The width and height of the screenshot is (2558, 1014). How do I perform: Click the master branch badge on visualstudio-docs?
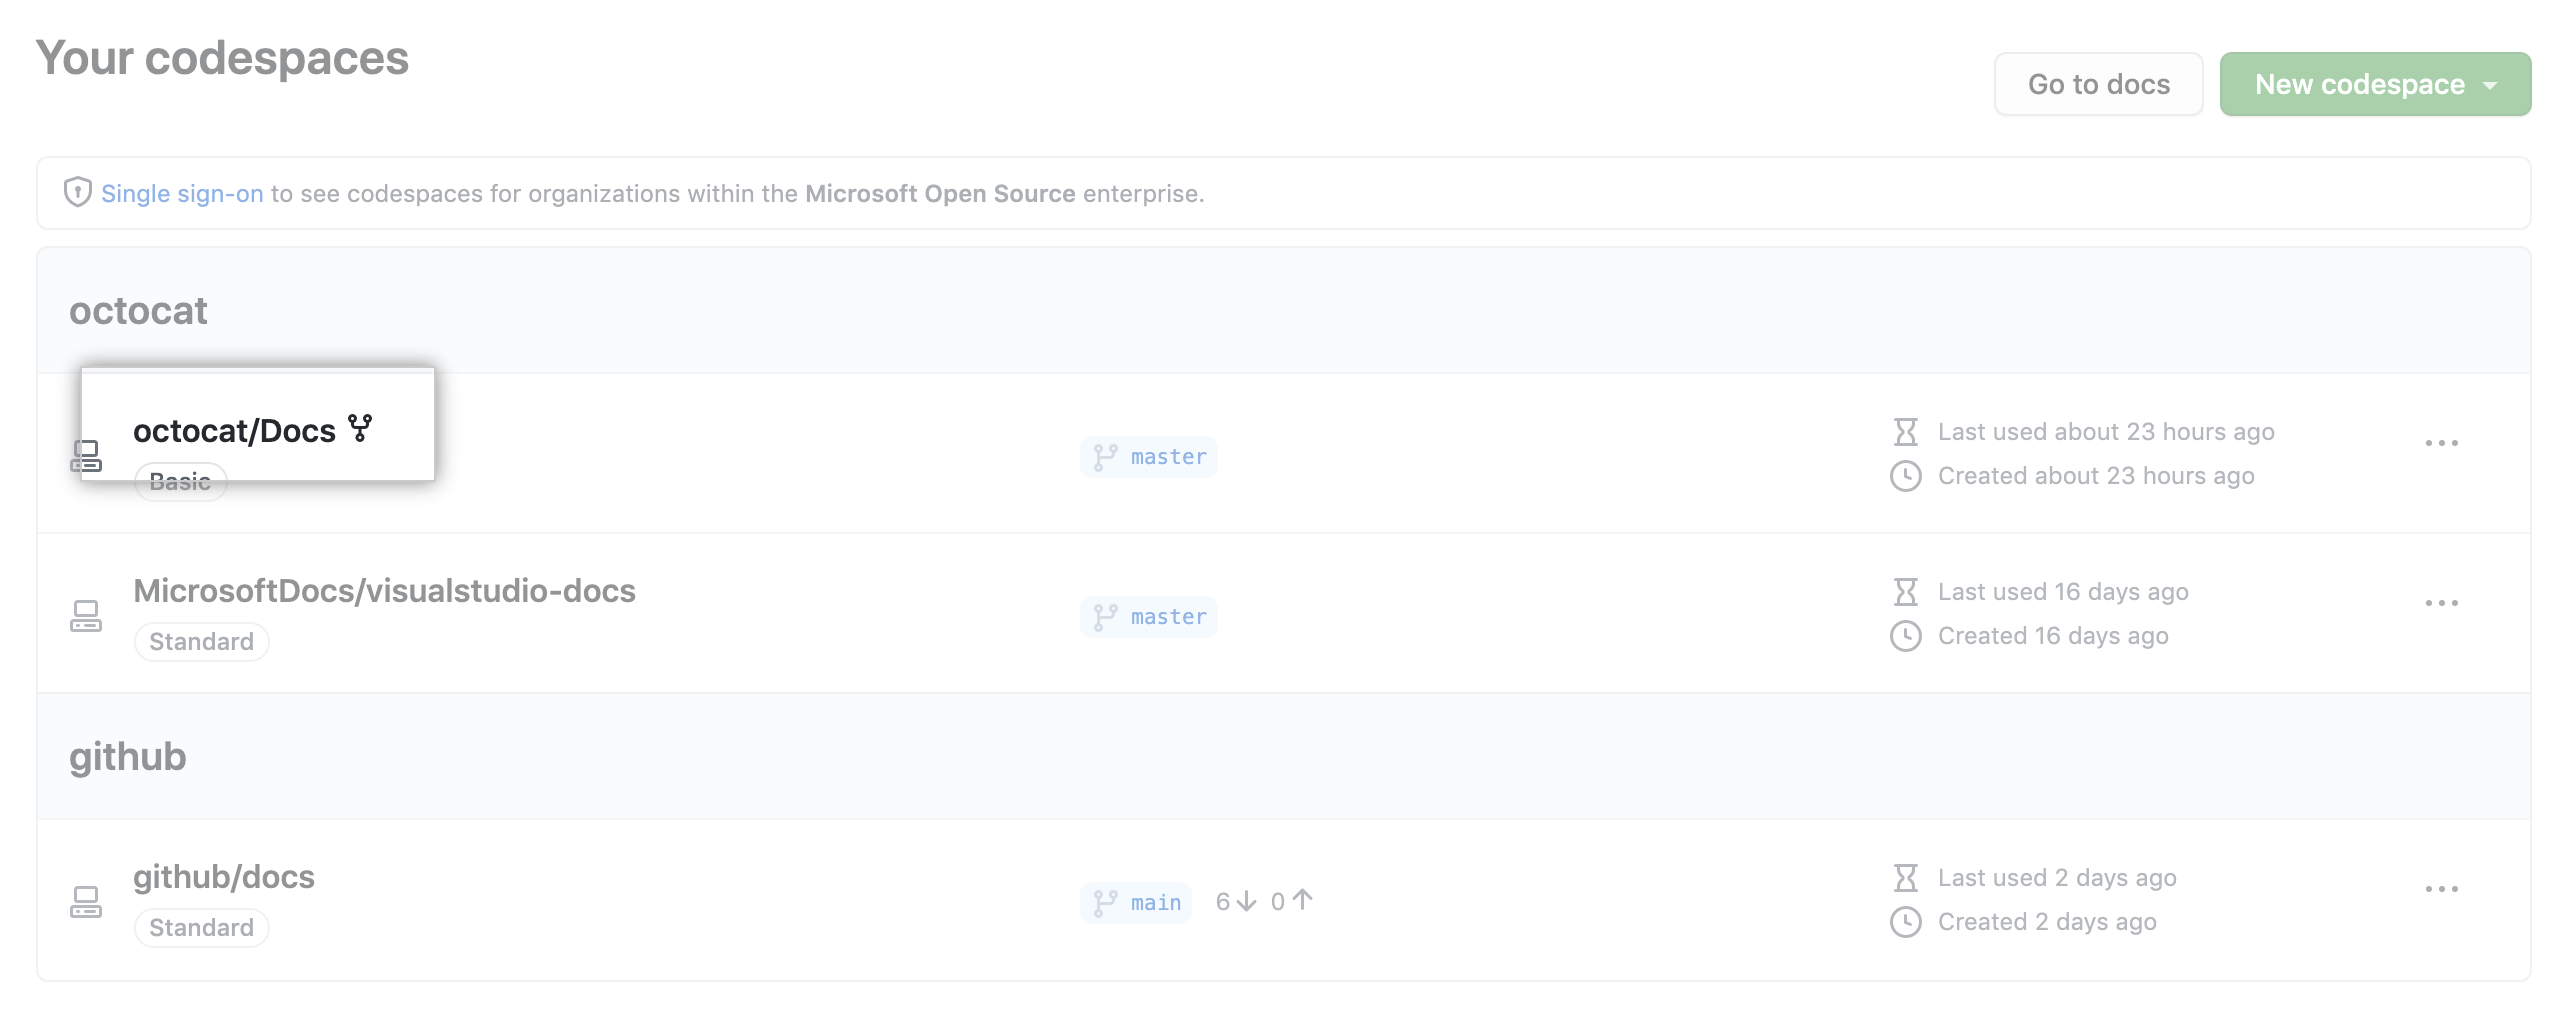click(x=1148, y=616)
